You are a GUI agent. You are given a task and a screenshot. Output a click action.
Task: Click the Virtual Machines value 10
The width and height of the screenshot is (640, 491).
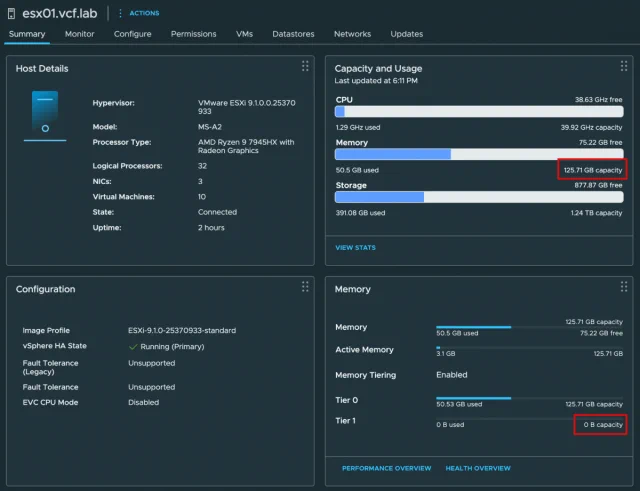202,197
